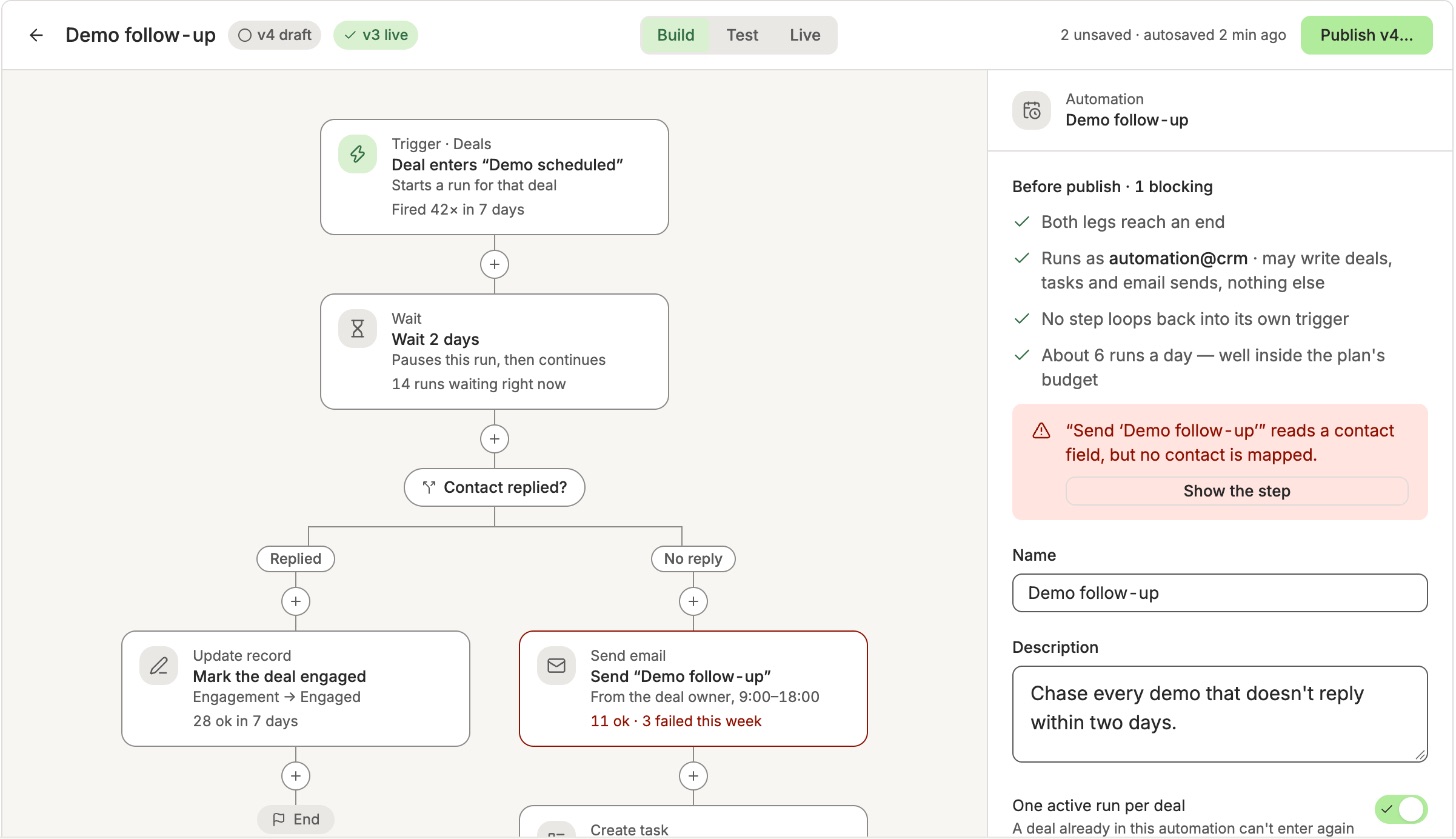Add a step below the Send email card

pyautogui.click(x=693, y=776)
